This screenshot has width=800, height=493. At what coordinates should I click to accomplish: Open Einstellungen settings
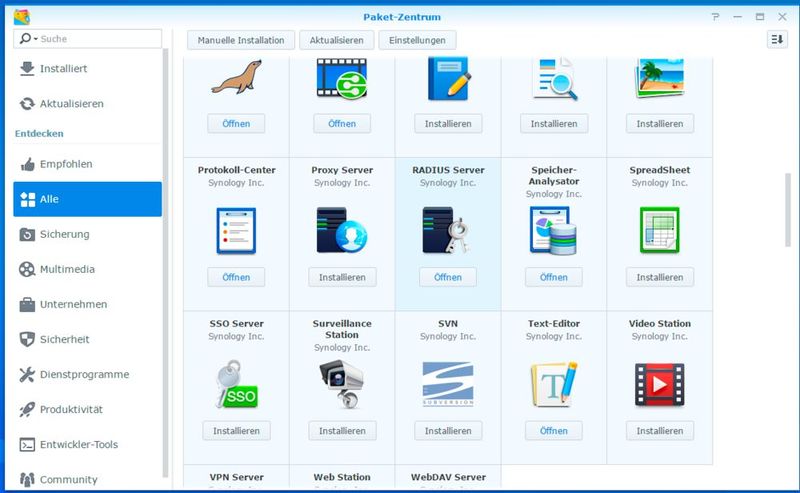tap(417, 40)
